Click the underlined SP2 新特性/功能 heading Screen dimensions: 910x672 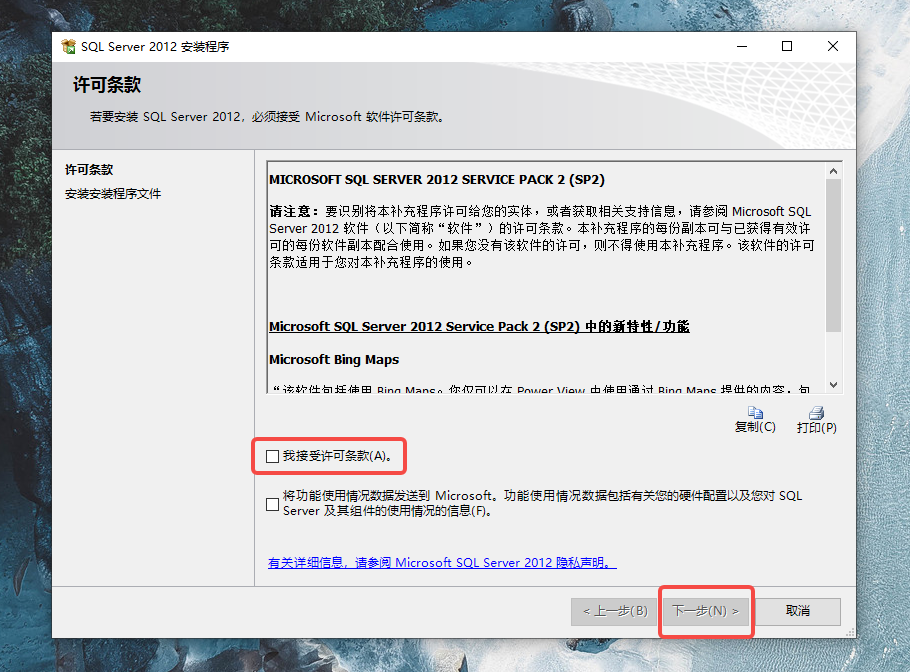[x=479, y=327]
